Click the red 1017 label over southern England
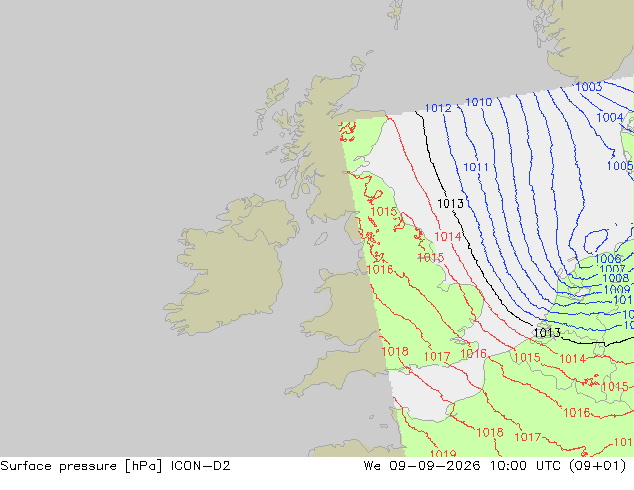 [437, 357]
